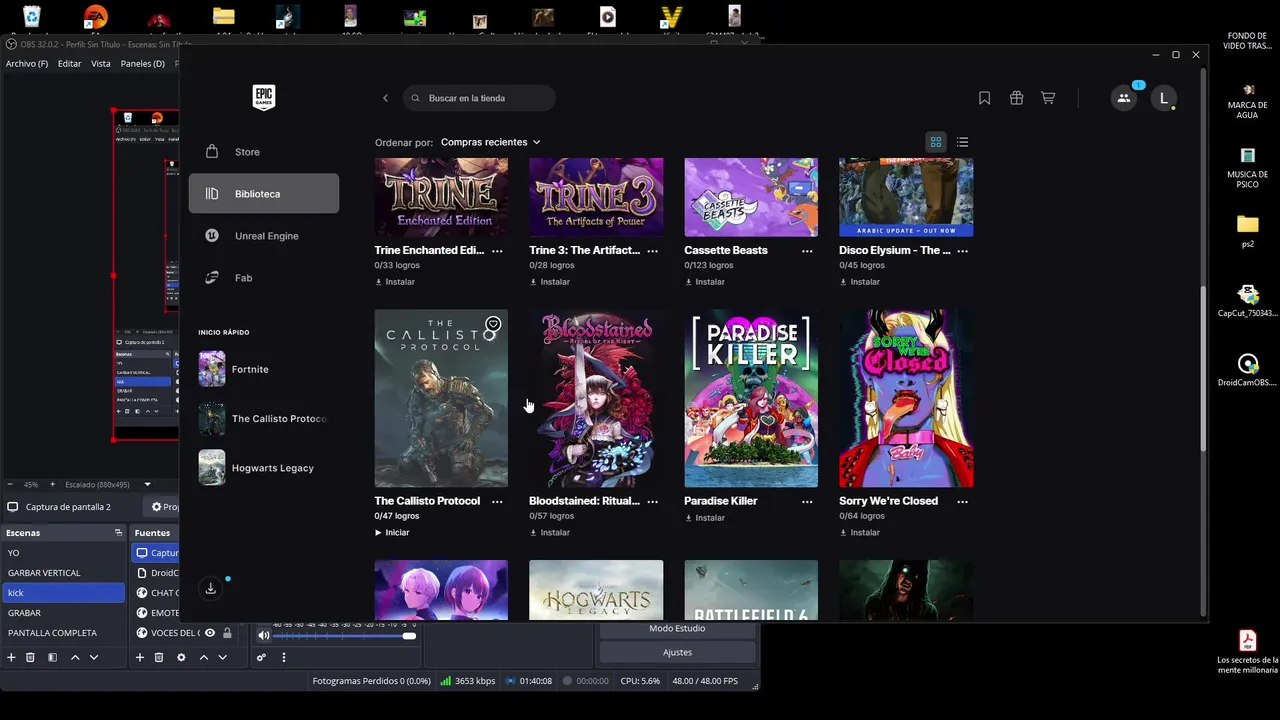Open options for The Callisto Protocol
The image size is (1280, 720).
[x=497, y=502]
